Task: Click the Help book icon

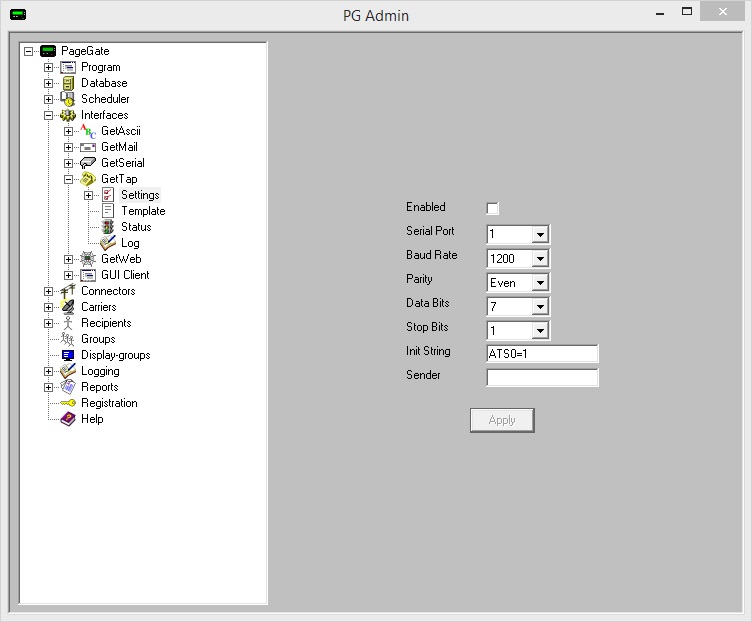Action: tap(68, 419)
